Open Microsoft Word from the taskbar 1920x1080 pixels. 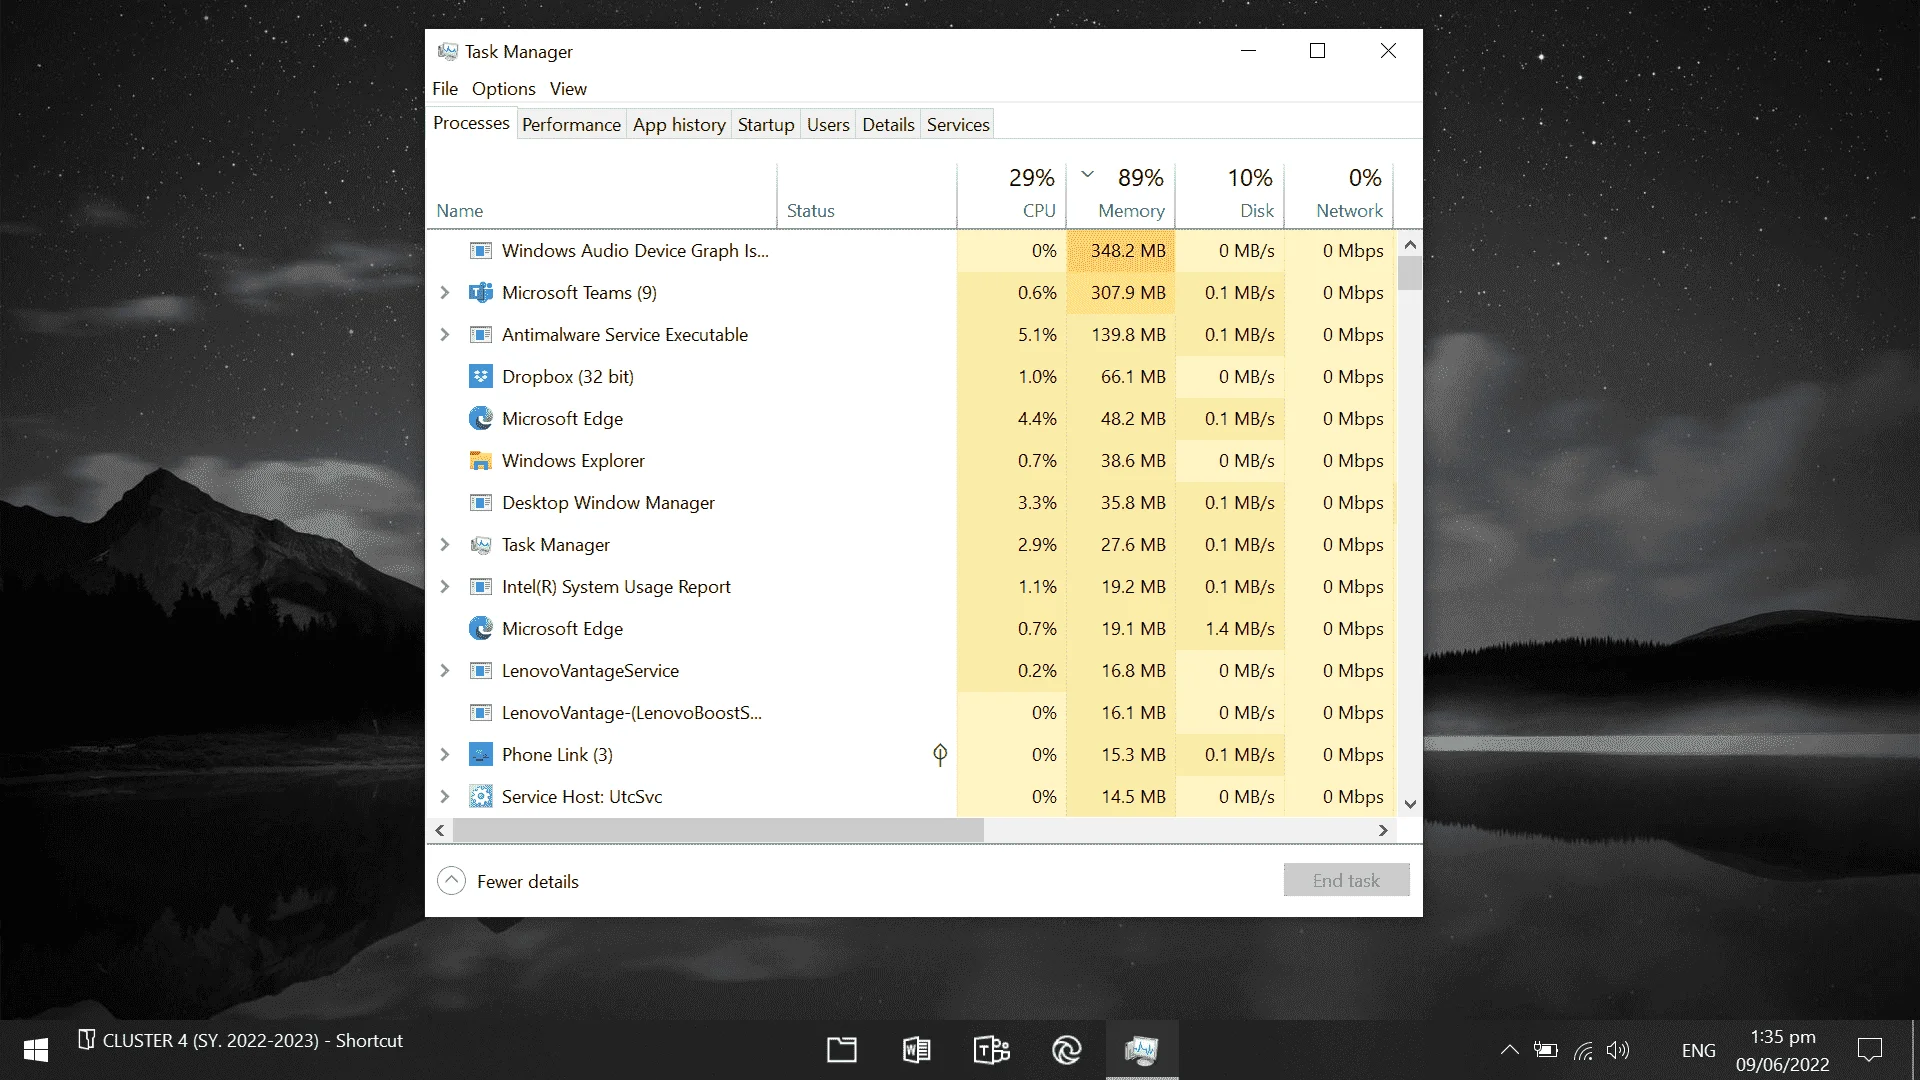click(916, 1050)
